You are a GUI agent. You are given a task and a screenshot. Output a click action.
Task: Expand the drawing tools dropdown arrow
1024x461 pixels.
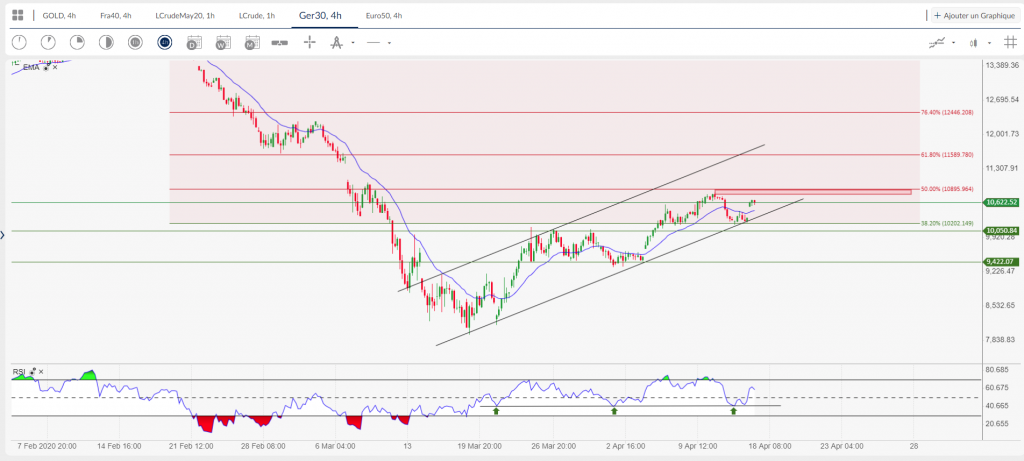(x=352, y=43)
